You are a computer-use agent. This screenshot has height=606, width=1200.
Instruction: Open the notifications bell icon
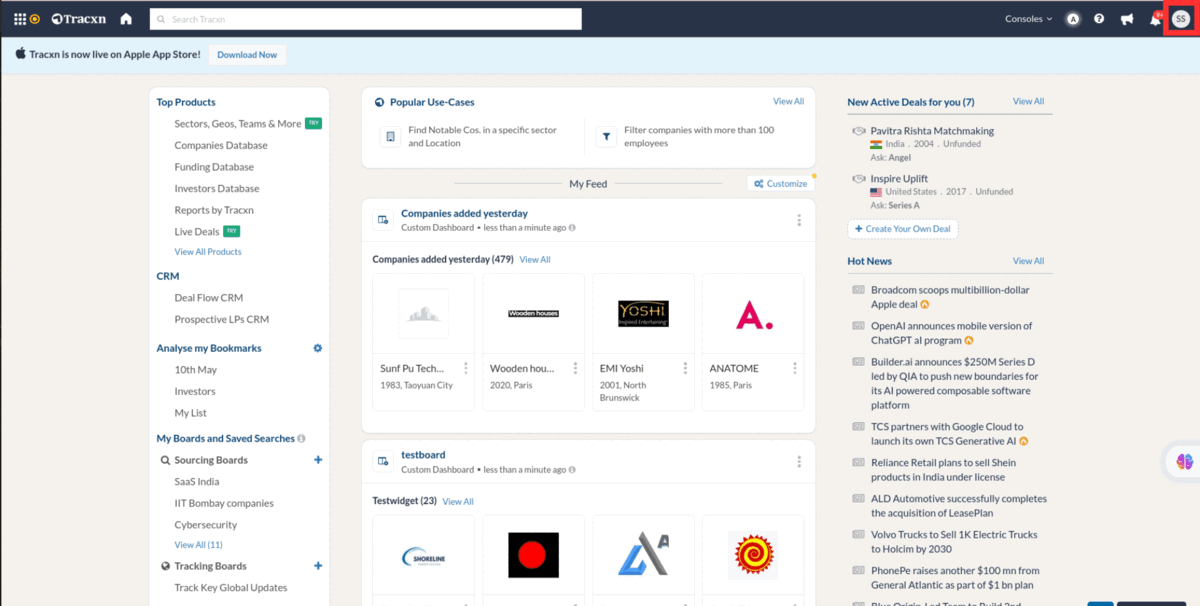(x=1155, y=19)
